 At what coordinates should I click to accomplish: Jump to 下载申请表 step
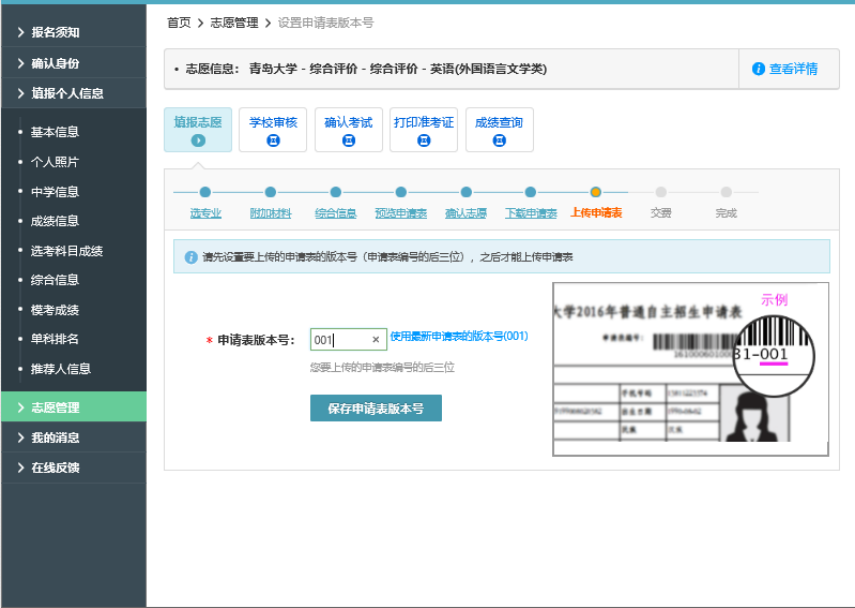click(x=530, y=213)
